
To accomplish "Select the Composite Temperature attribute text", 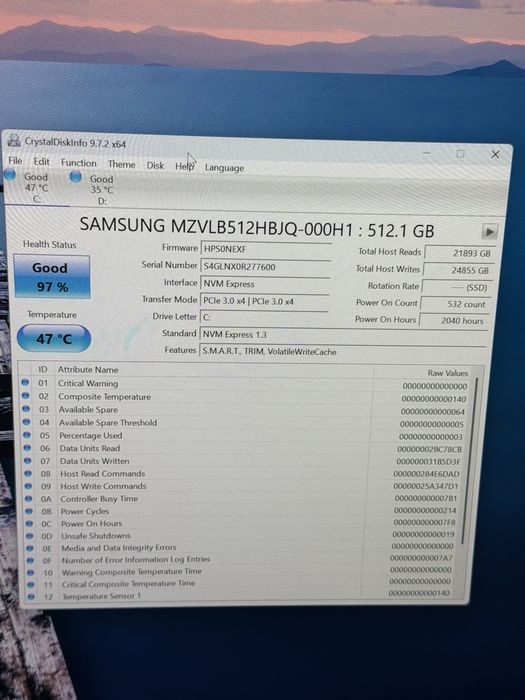I will [x=104, y=396].
